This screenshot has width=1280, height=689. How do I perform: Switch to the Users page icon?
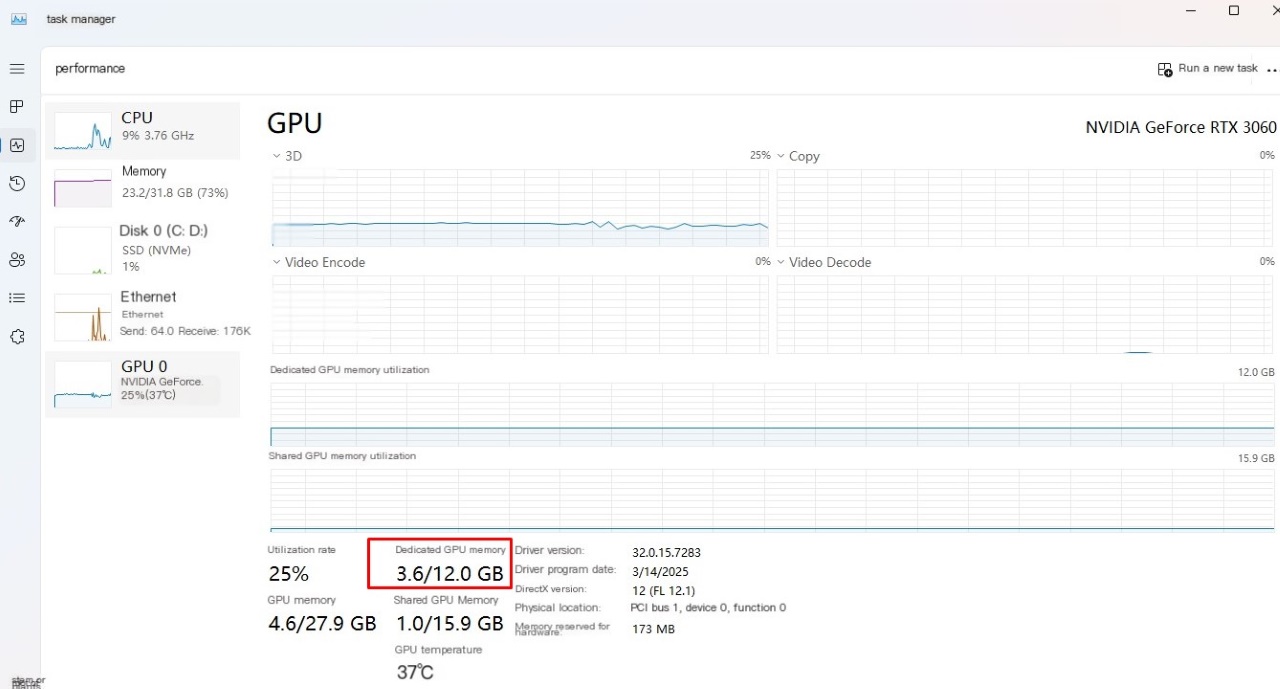click(x=17, y=260)
